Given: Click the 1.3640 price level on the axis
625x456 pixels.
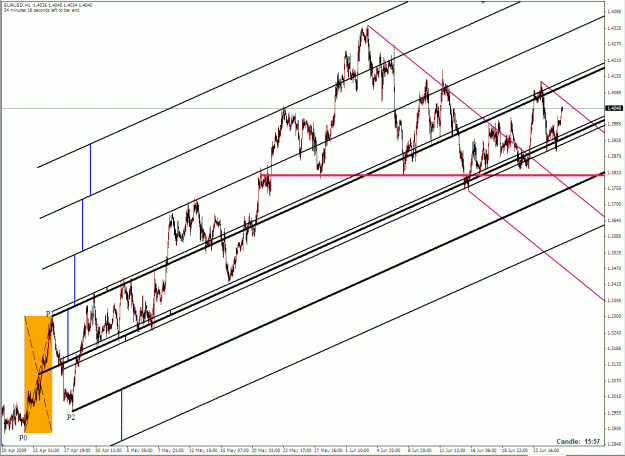Looking at the screenshot, I should coord(612,220).
